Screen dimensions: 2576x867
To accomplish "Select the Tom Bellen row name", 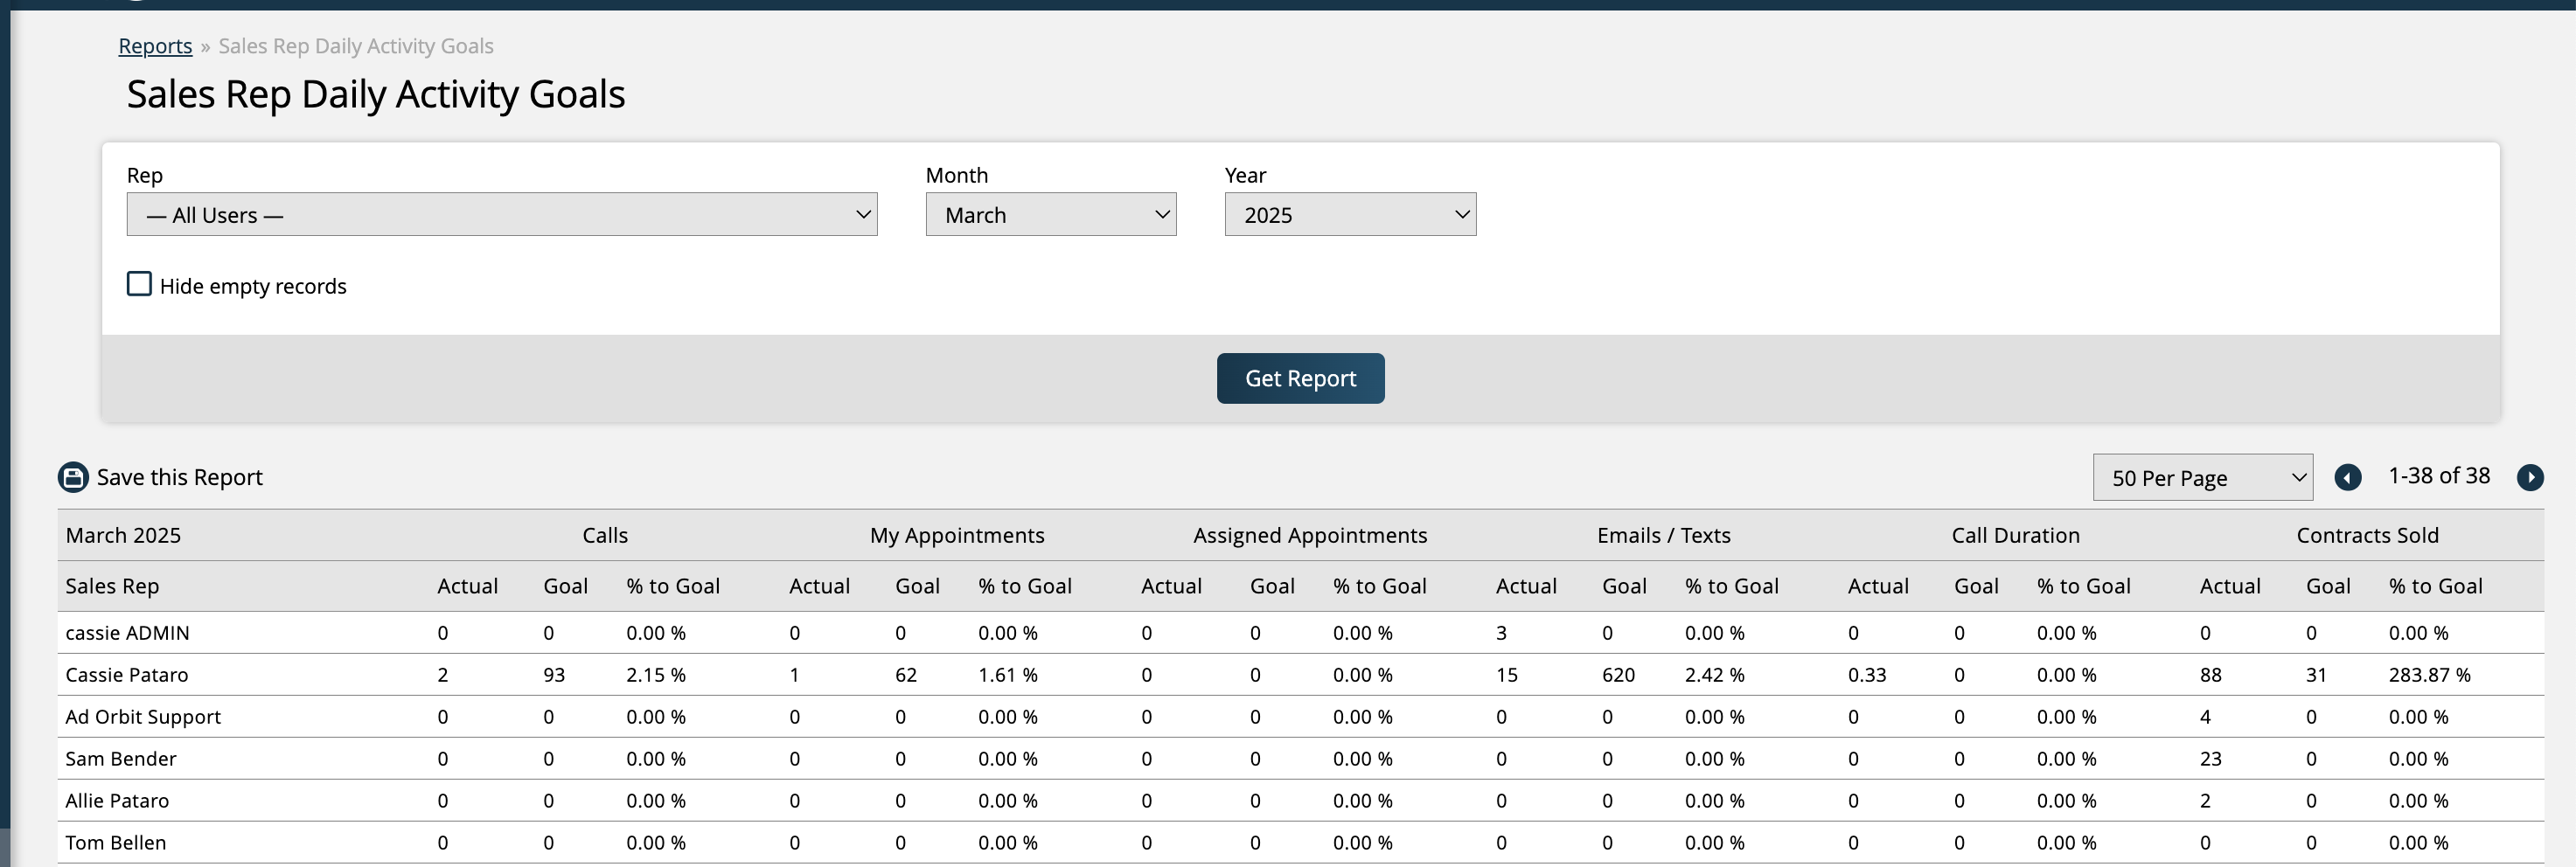I will tap(116, 843).
